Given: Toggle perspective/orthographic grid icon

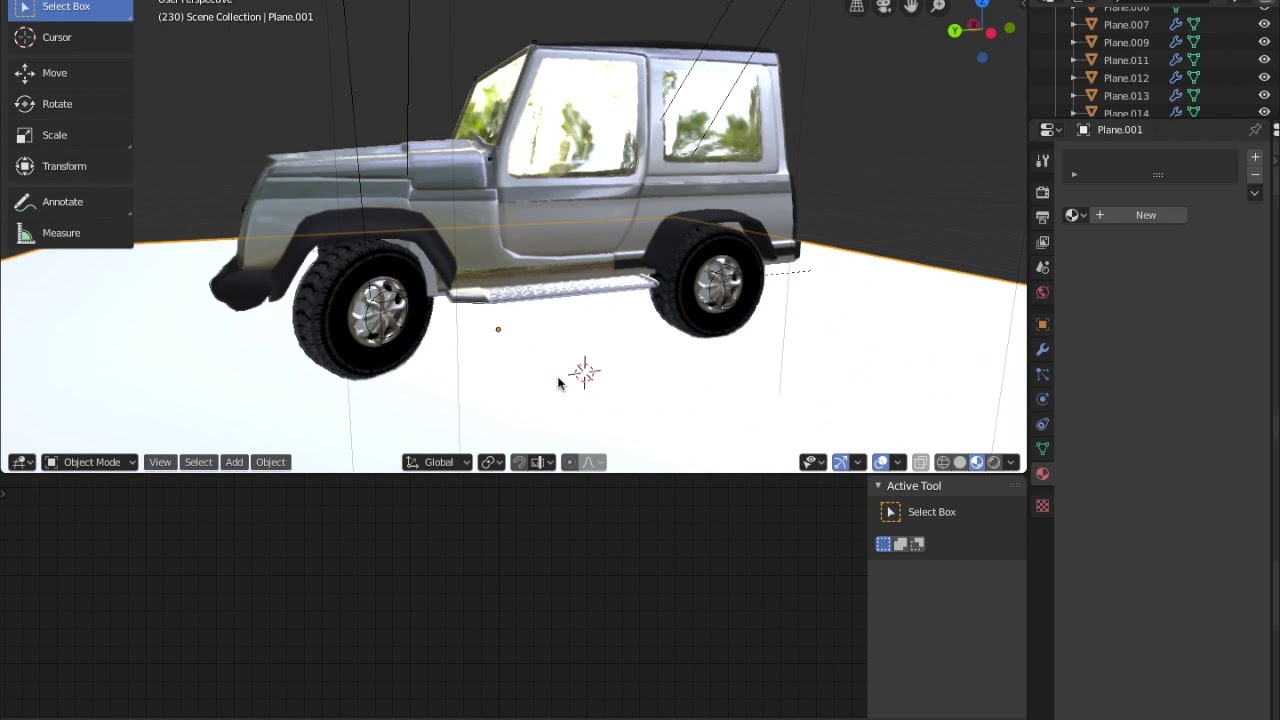Looking at the screenshot, I should (x=857, y=5).
